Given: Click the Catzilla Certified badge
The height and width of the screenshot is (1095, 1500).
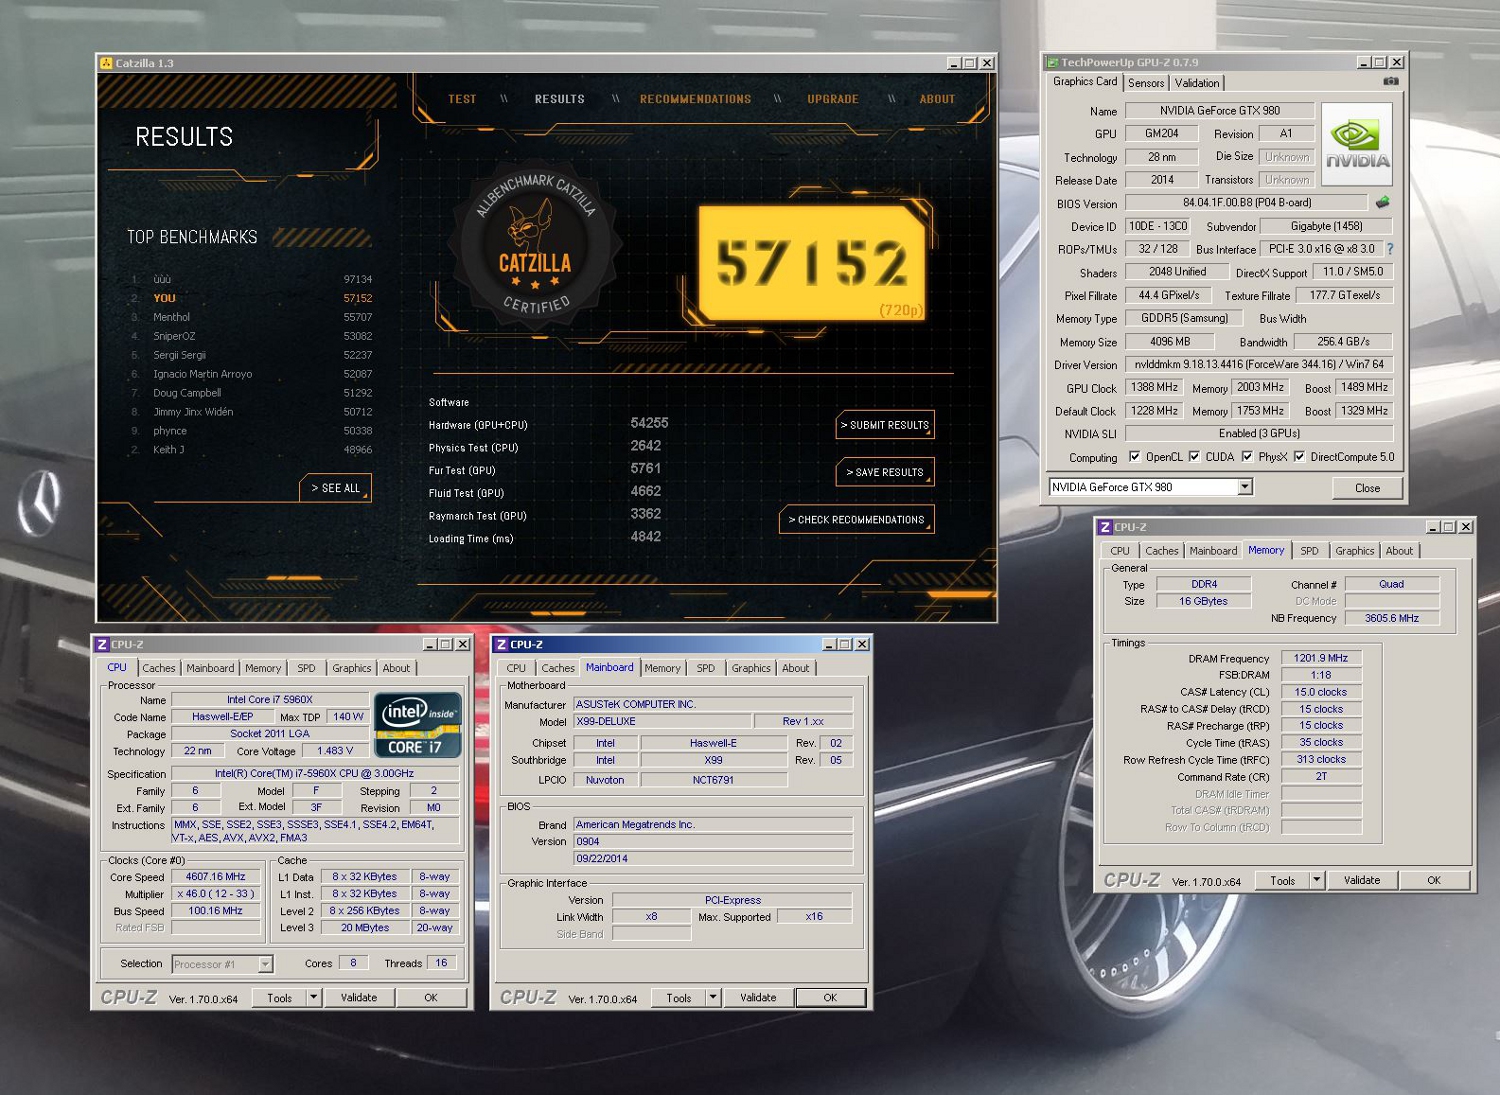Looking at the screenshot, I should 535,246.
